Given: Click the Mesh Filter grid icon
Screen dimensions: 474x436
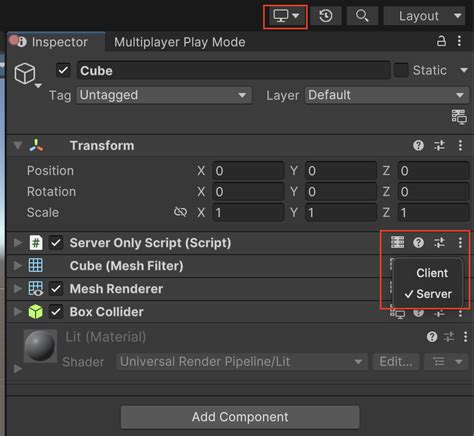Looking at the screenshot, I should coord(36,266).
